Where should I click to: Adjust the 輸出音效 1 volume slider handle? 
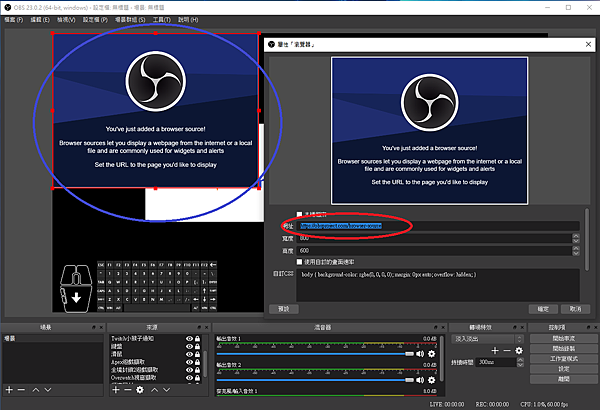click(409, 354)
